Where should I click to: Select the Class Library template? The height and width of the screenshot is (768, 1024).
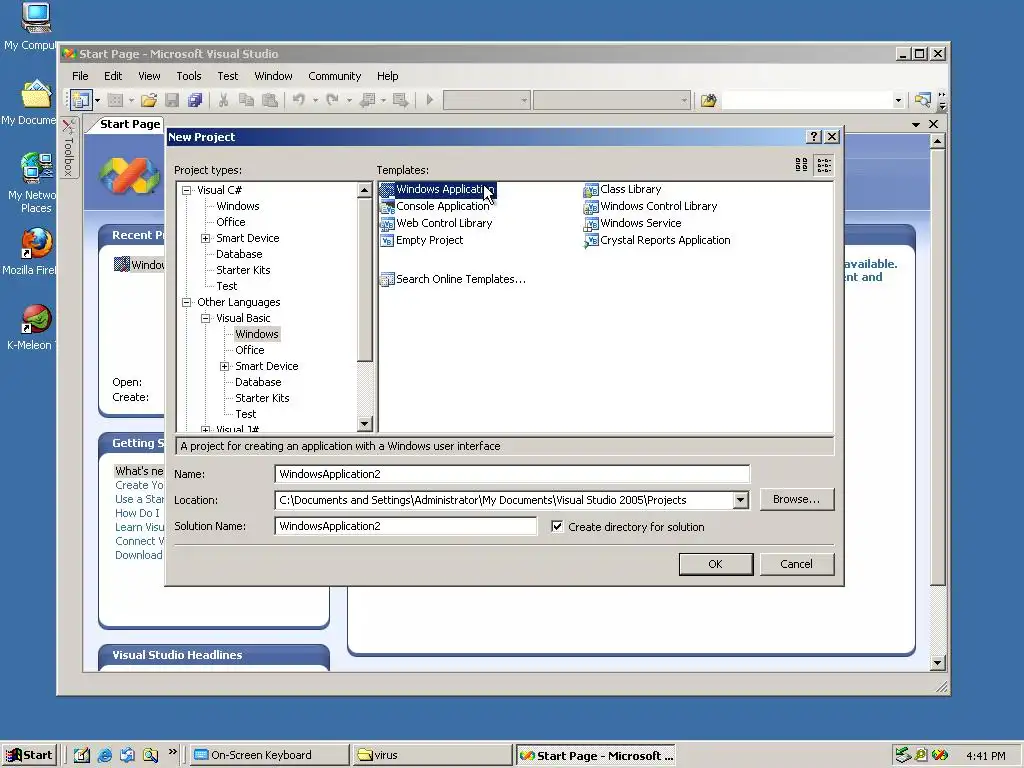[622, 189]
